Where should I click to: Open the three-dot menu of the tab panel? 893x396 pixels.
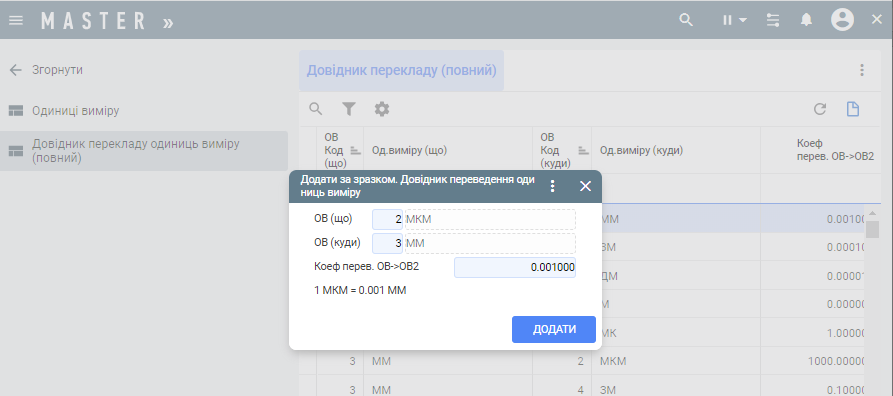(862, 71)
